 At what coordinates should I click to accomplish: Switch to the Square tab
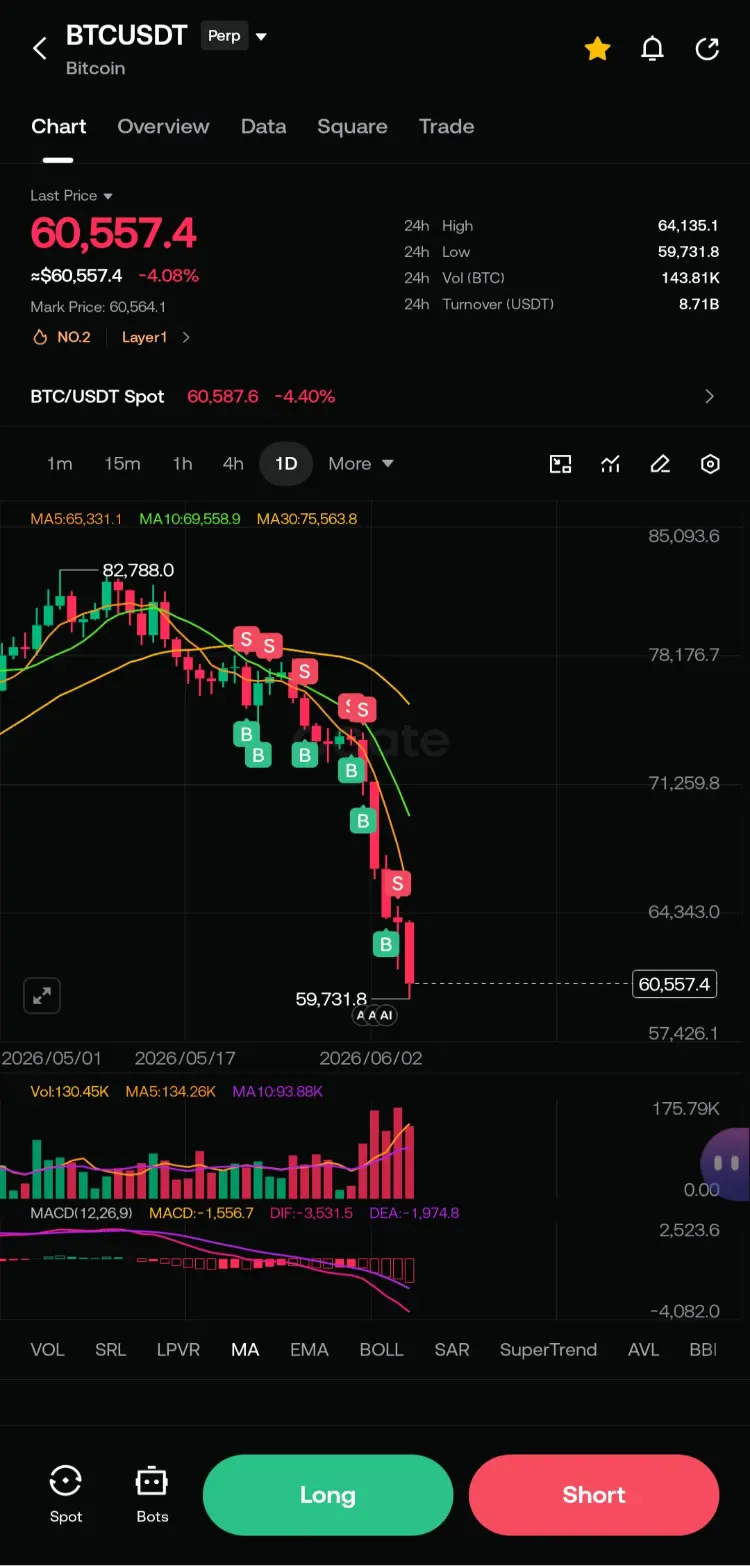352,126
